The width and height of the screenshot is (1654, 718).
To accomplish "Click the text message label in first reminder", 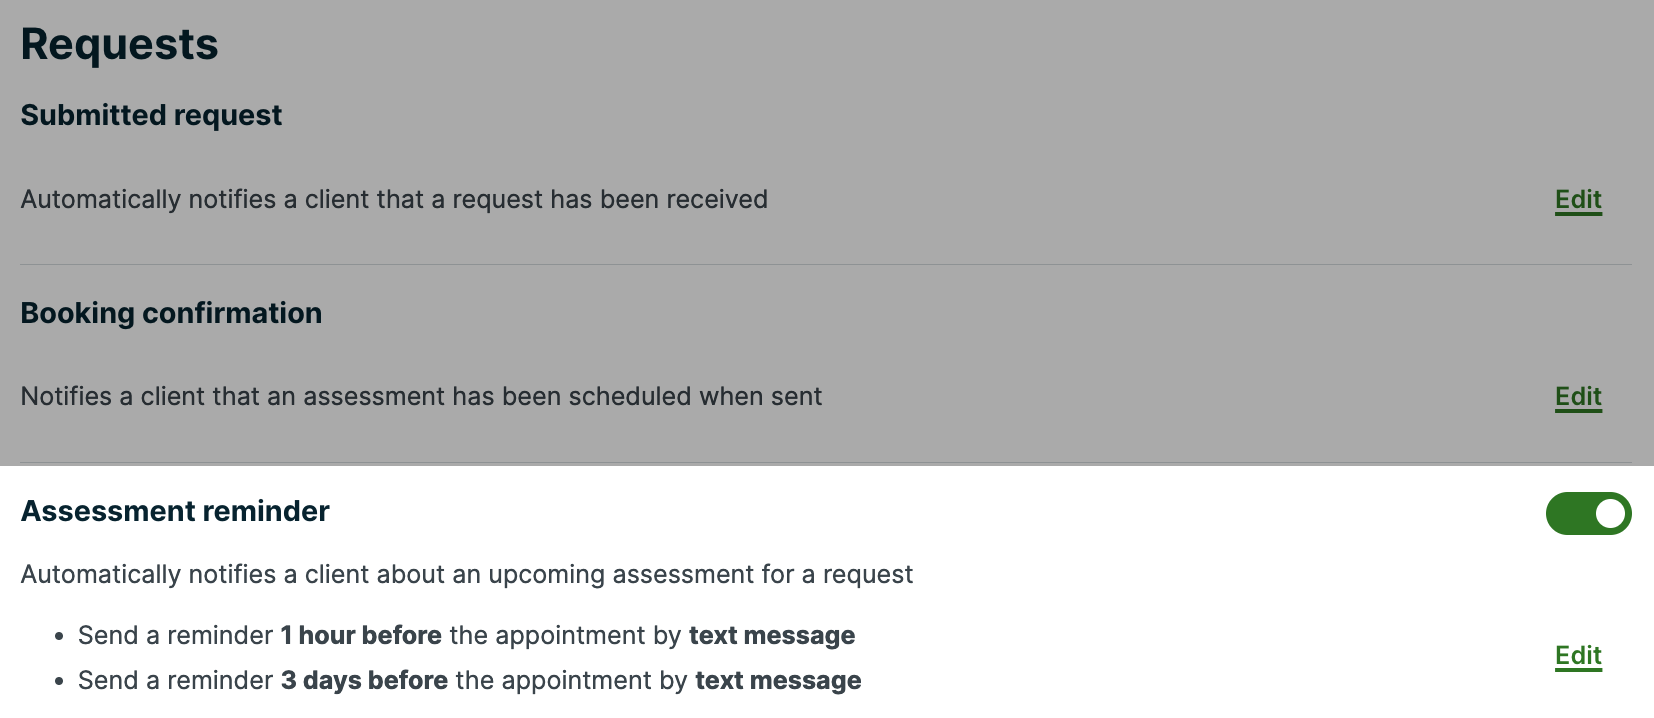I will click(772, 635).
